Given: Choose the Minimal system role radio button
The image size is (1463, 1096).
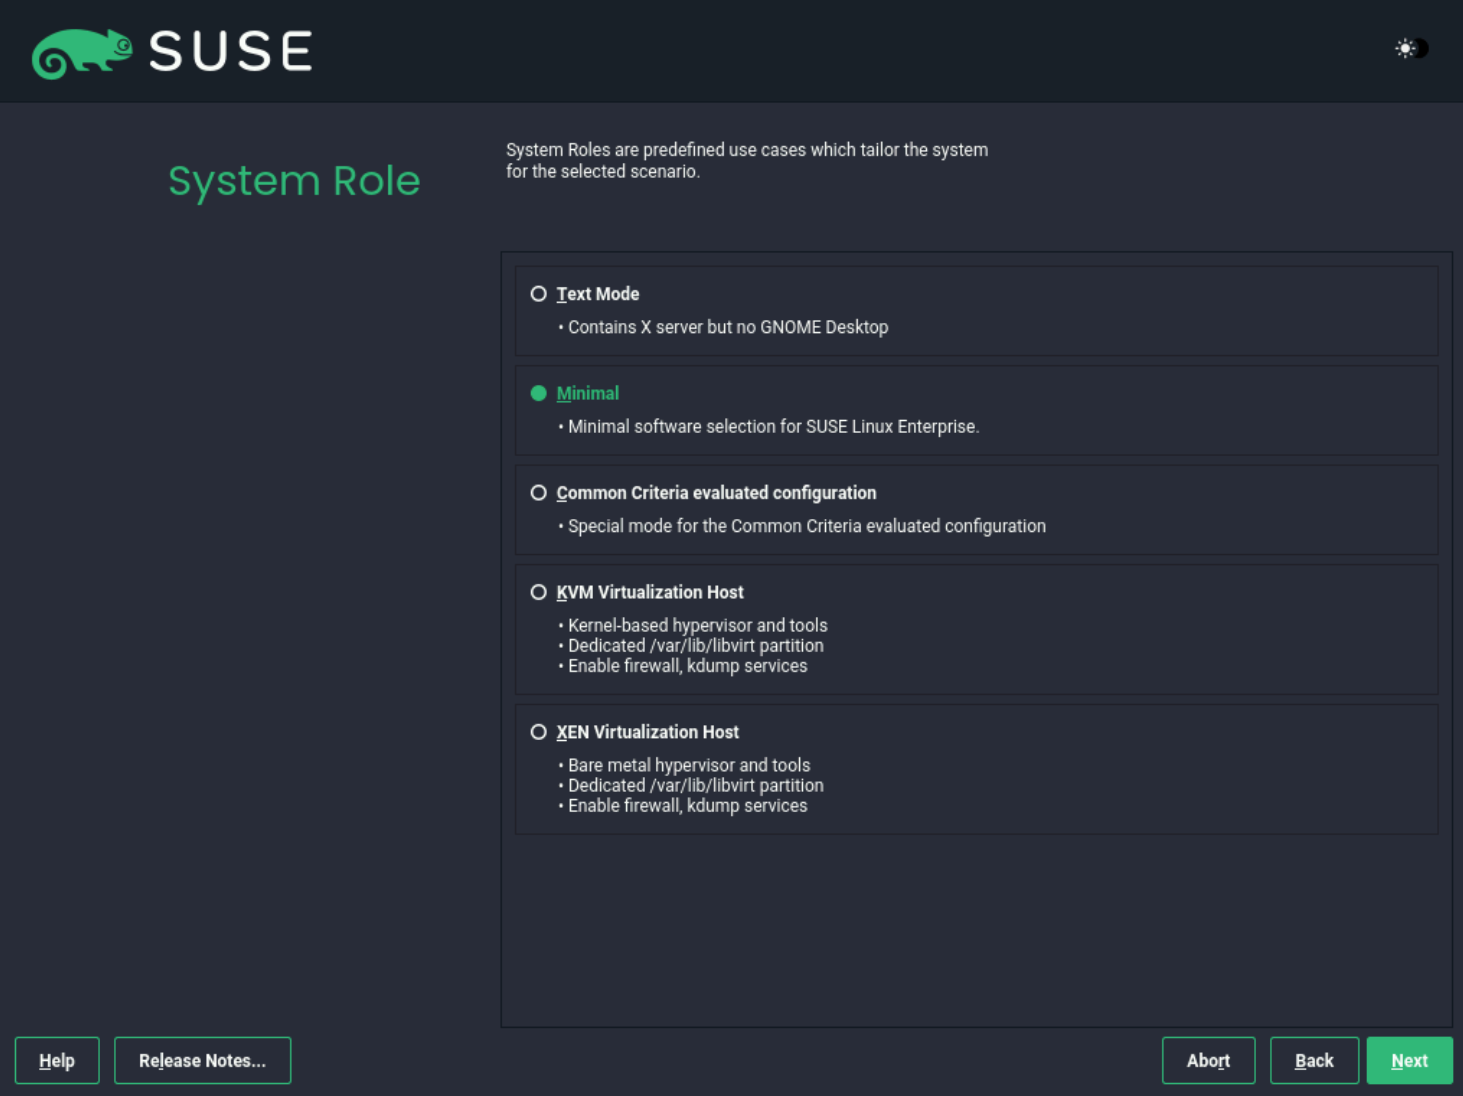Looking at the screenshot, I should tap(538, 393).
